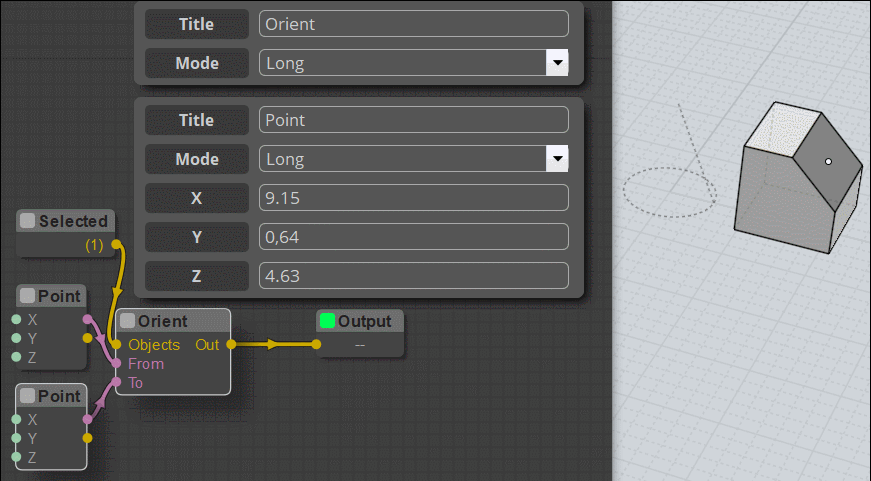
Task: Click Z input port of Point node feeding To
Action: click(16, 457)
